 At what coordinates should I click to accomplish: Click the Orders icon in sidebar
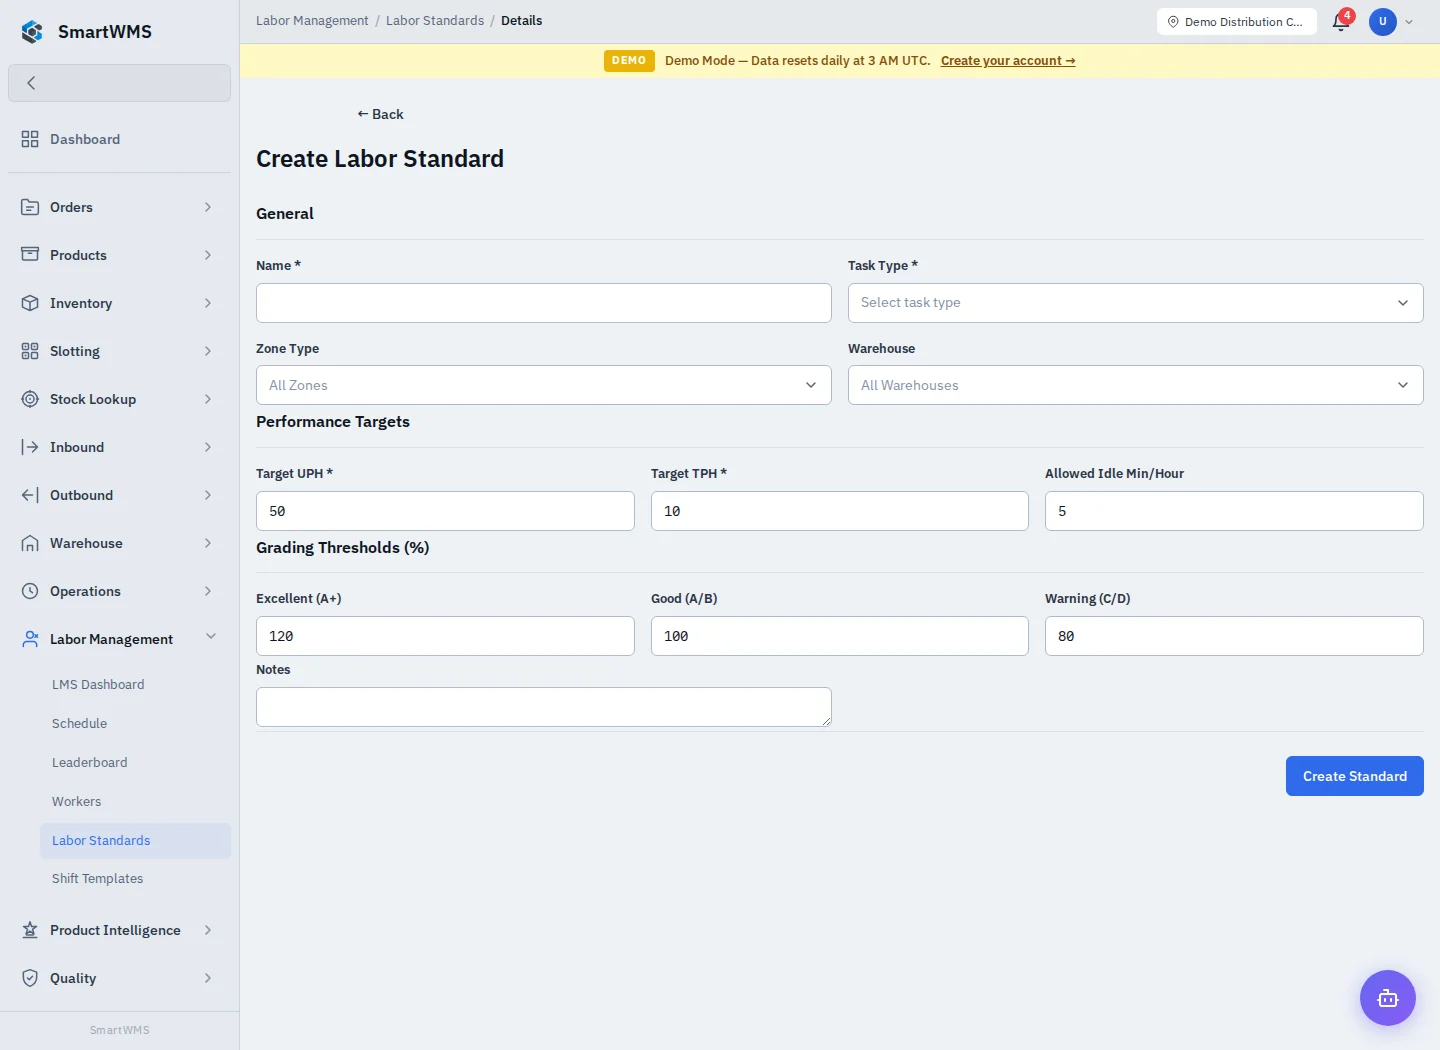(x=30, y=207)
